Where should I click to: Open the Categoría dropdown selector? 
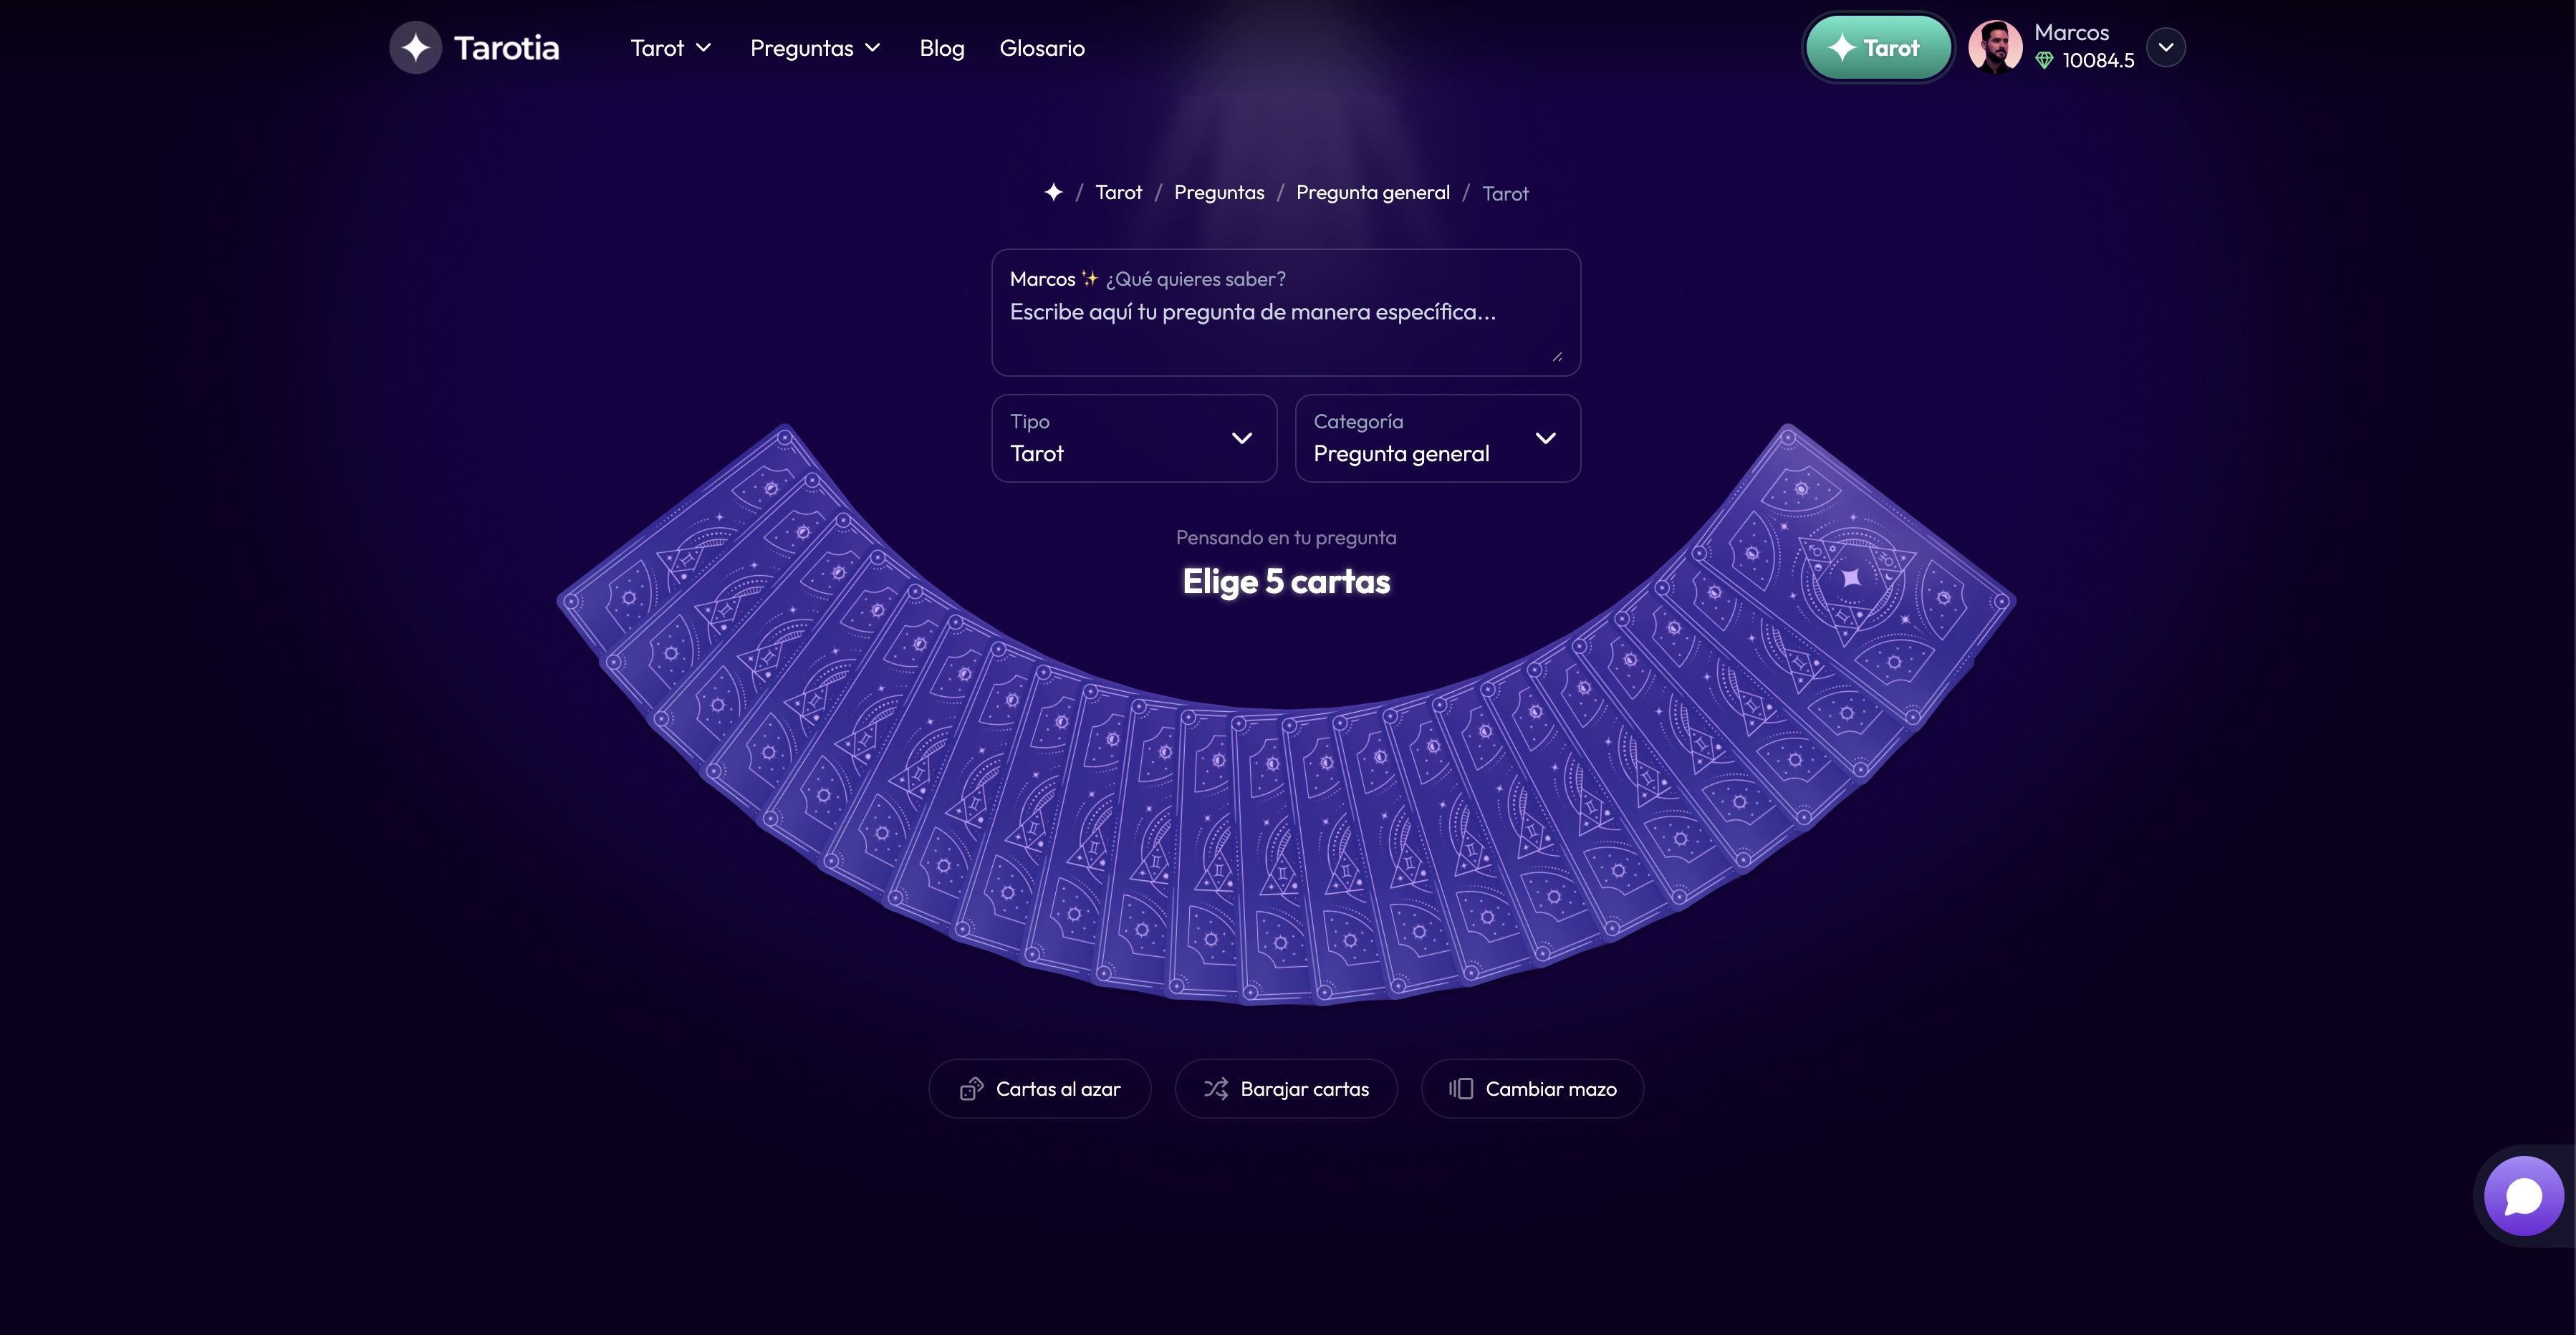(x=1437, y=438)
